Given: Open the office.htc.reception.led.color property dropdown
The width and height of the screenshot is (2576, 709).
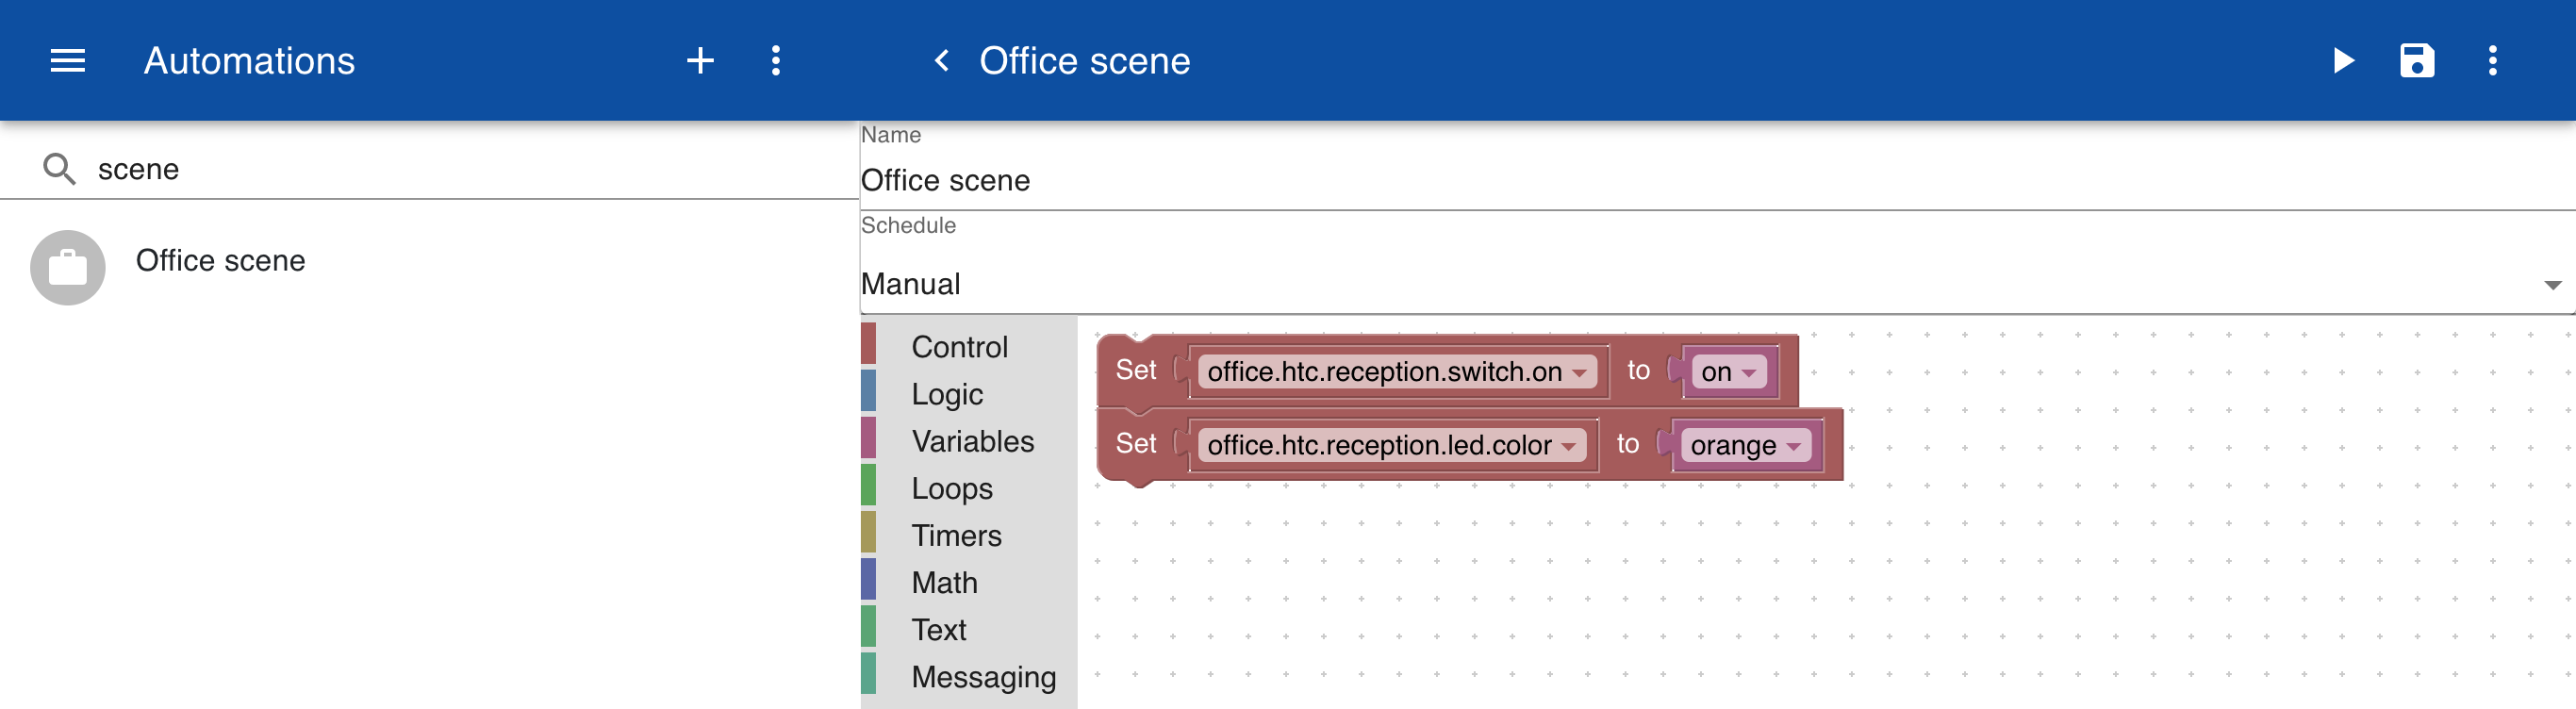Looking at the screenshot, I should [1391, 445].
